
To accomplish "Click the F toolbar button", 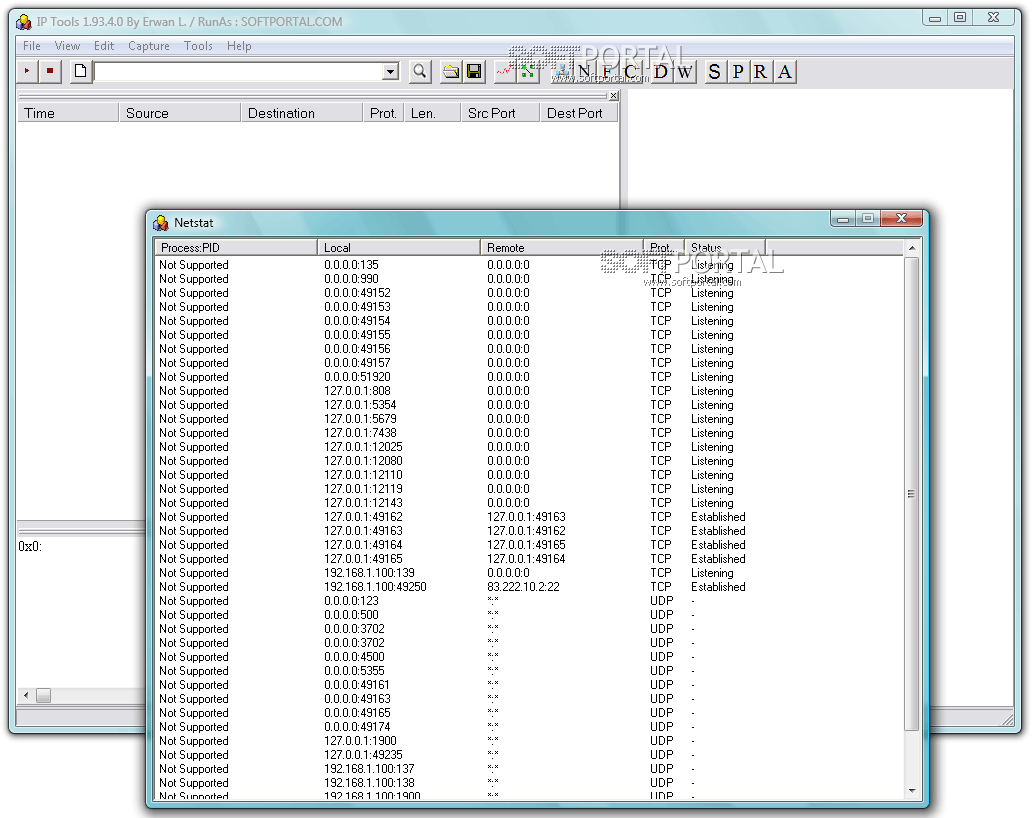I will (x=607, y=71).
